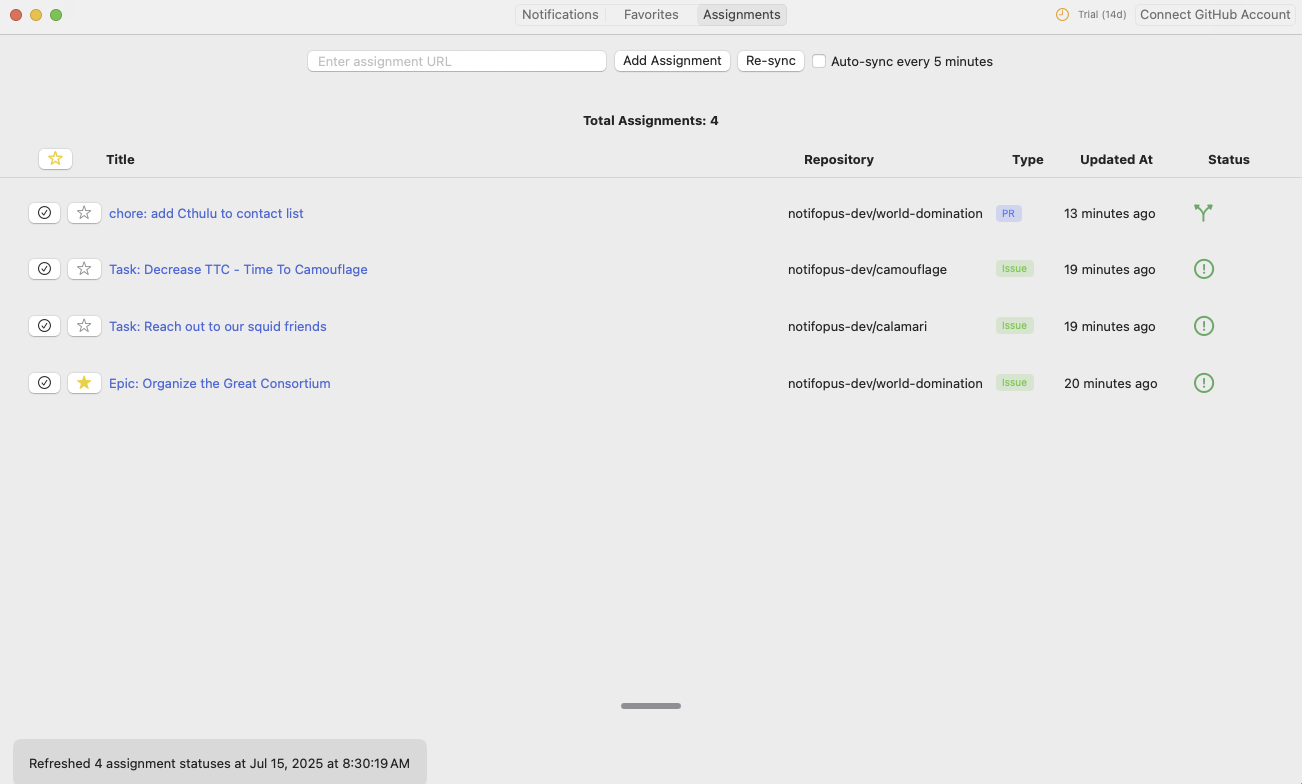1302x784 pixels.
Task: Click the Updated At column header
Action: pyautogui.click(x=1116, y=159)
